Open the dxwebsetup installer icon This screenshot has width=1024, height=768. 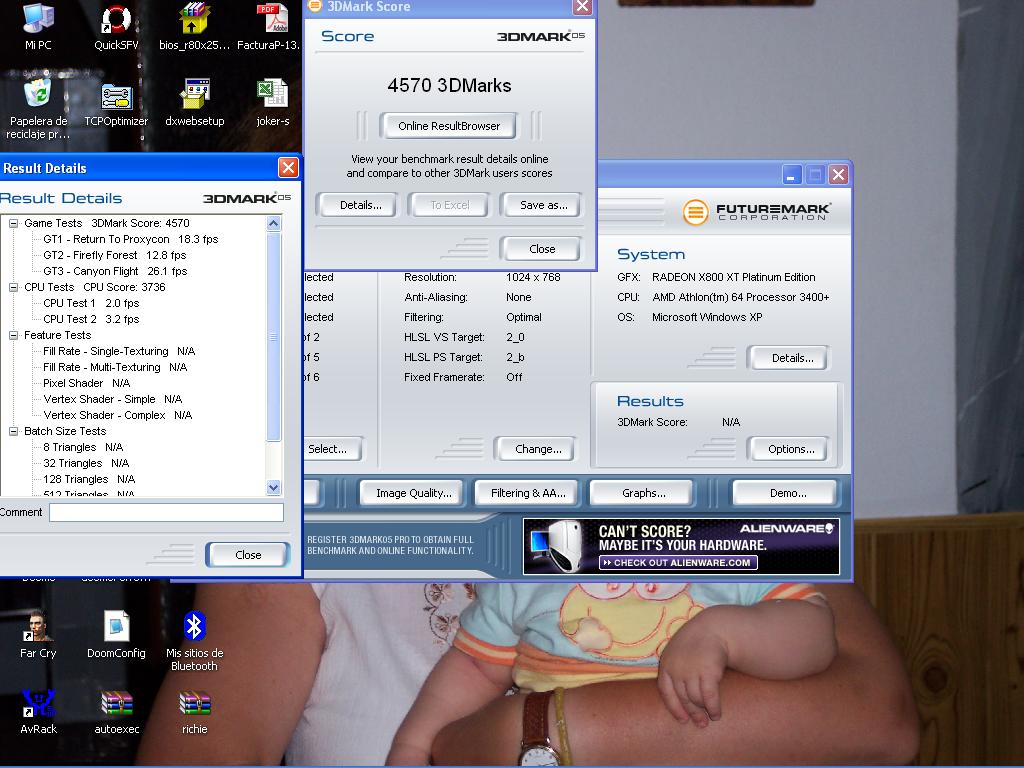(x=194, y=97)
